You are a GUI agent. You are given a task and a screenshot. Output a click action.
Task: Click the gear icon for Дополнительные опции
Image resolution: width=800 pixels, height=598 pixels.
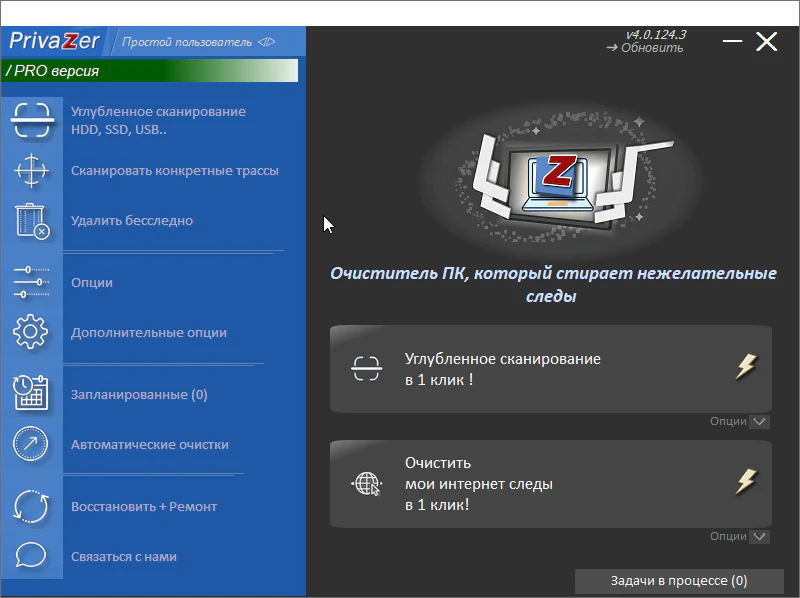point(31,332)
